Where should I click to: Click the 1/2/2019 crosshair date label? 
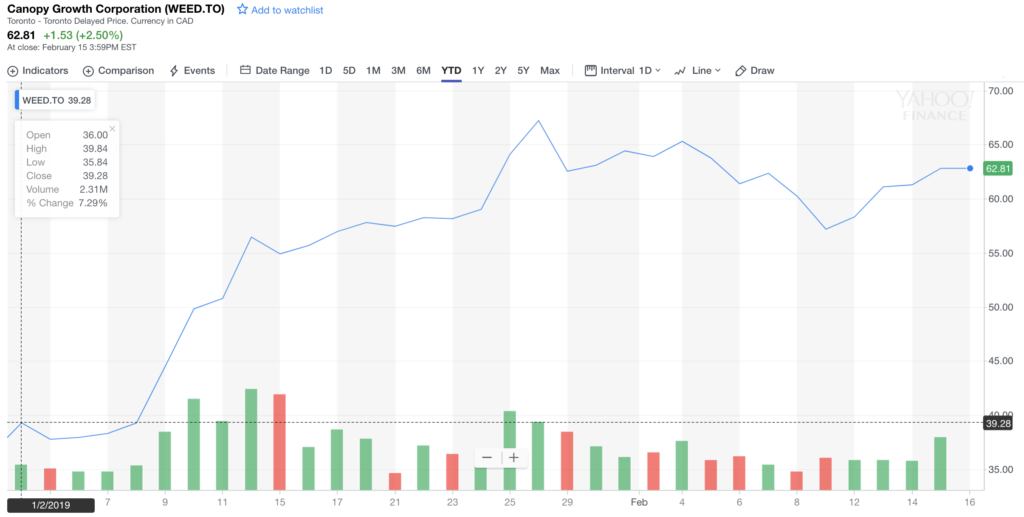(x=51, y=505)
